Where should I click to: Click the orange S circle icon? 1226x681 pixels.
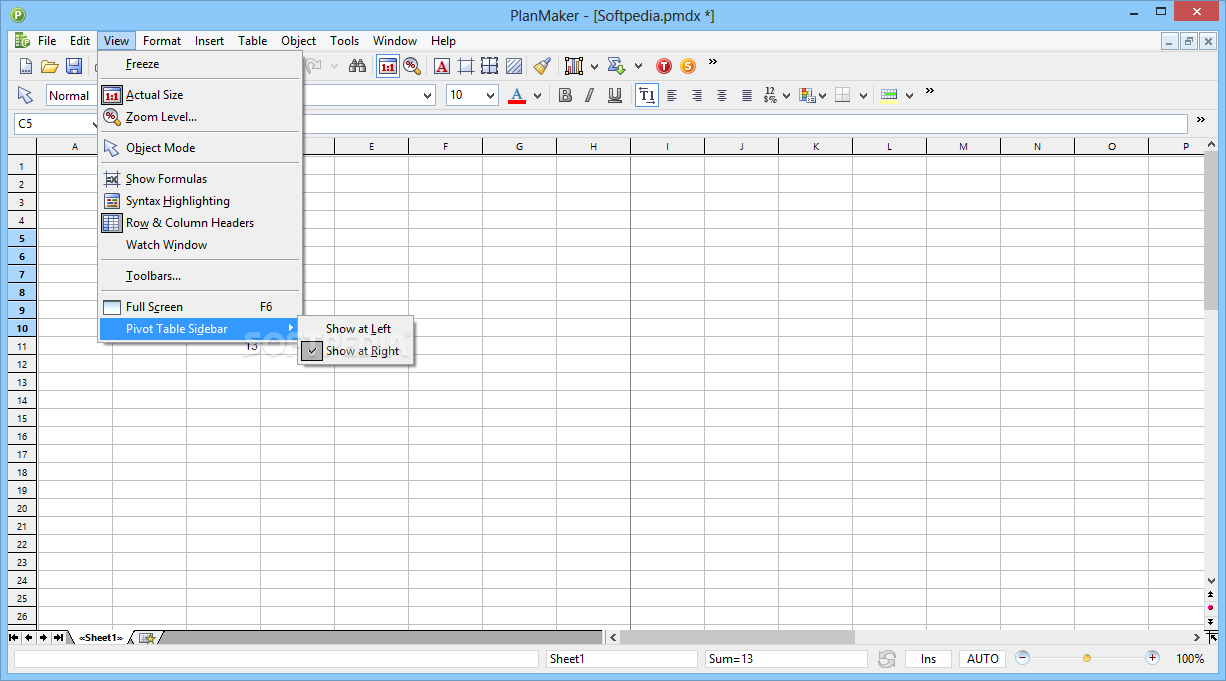coord(688,66)
